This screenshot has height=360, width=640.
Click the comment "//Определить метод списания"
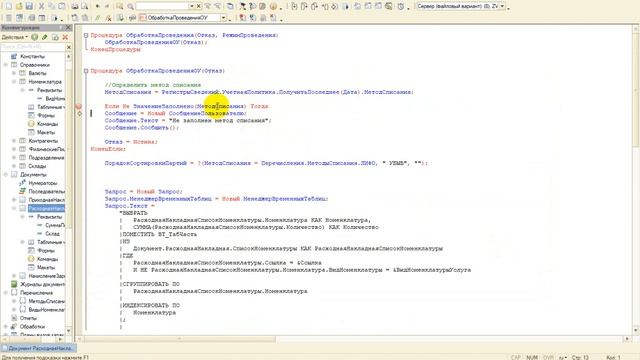point(153,85)
